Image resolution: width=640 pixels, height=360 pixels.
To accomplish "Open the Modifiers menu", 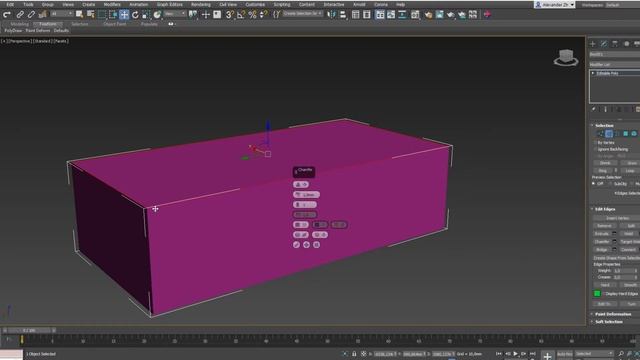I will tap(112, 4).
